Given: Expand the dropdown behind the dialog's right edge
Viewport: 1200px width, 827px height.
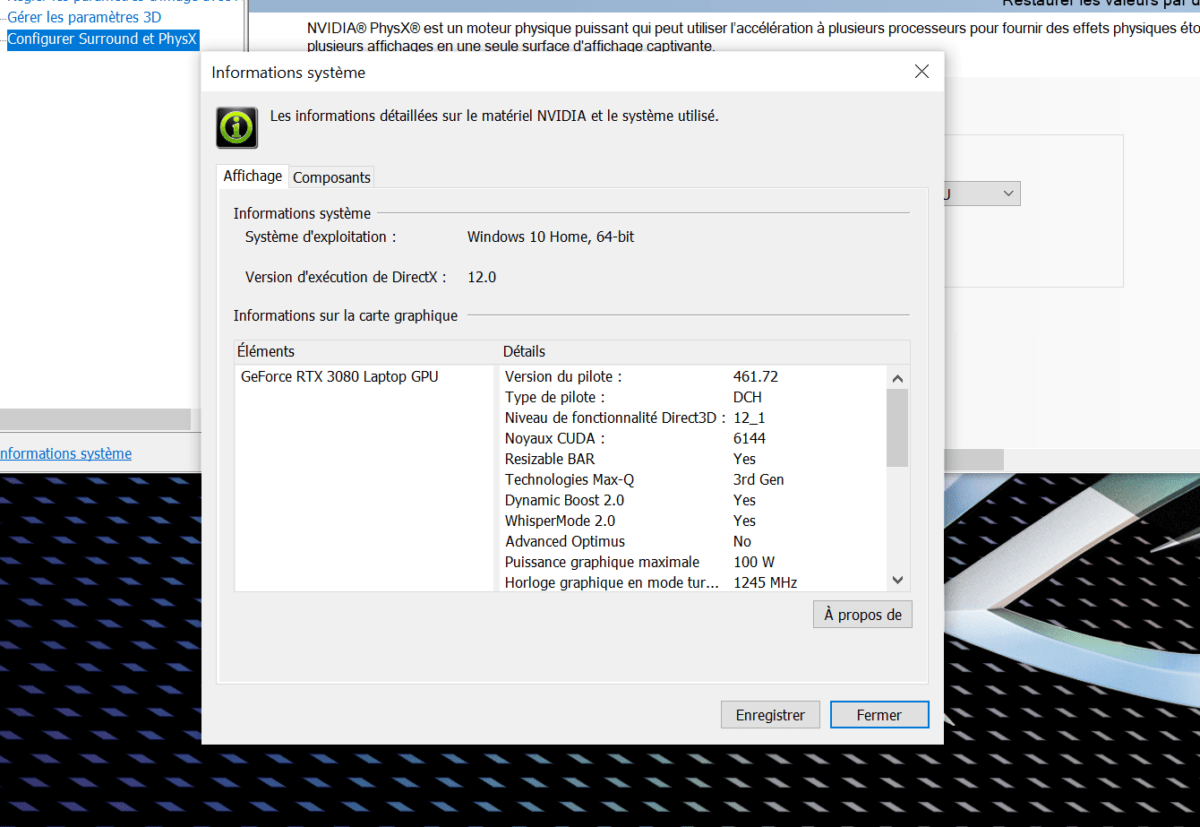Looking at the screenshot, I should [1008, 193].
